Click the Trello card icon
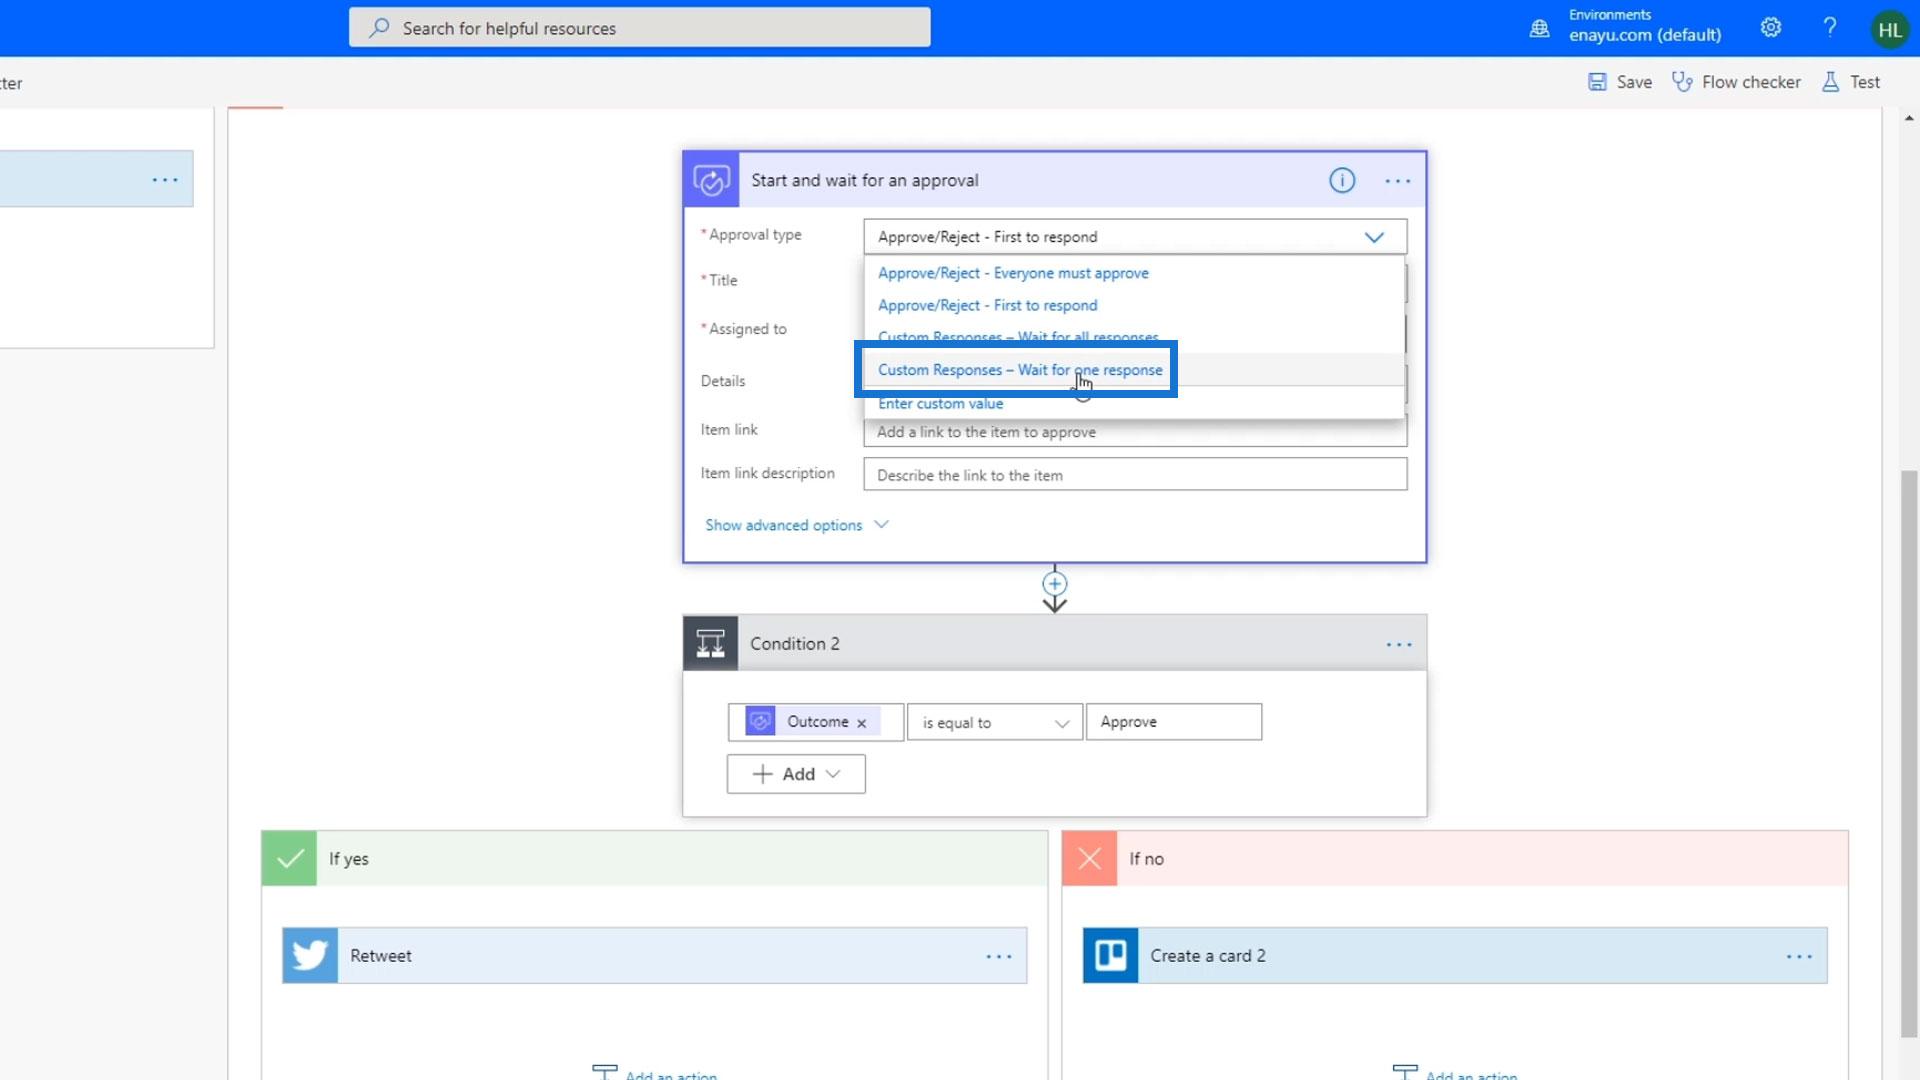 pos(1110,956)
